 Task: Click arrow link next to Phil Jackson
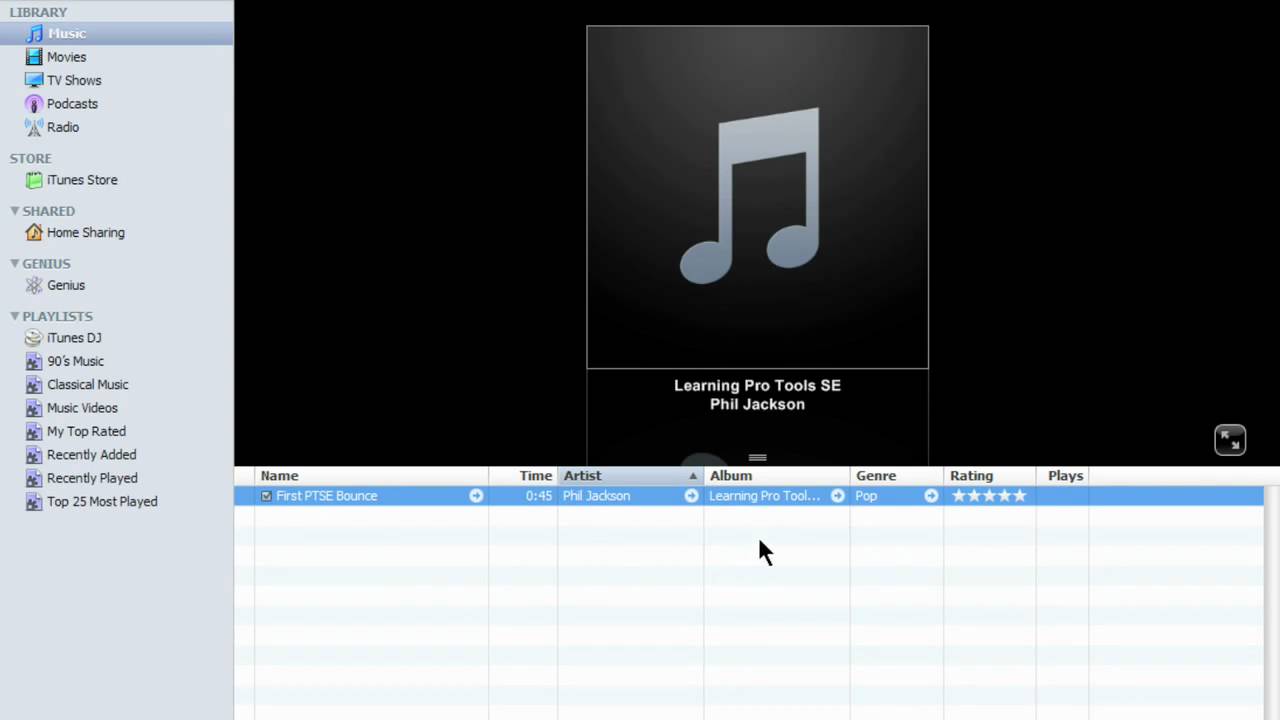[691, 496]
